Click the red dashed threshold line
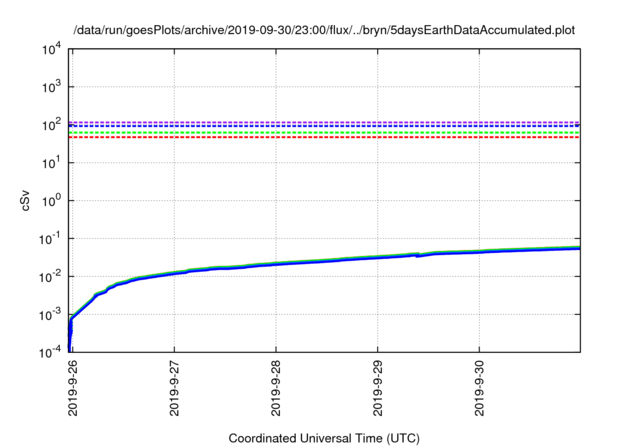 click(324, 138)
